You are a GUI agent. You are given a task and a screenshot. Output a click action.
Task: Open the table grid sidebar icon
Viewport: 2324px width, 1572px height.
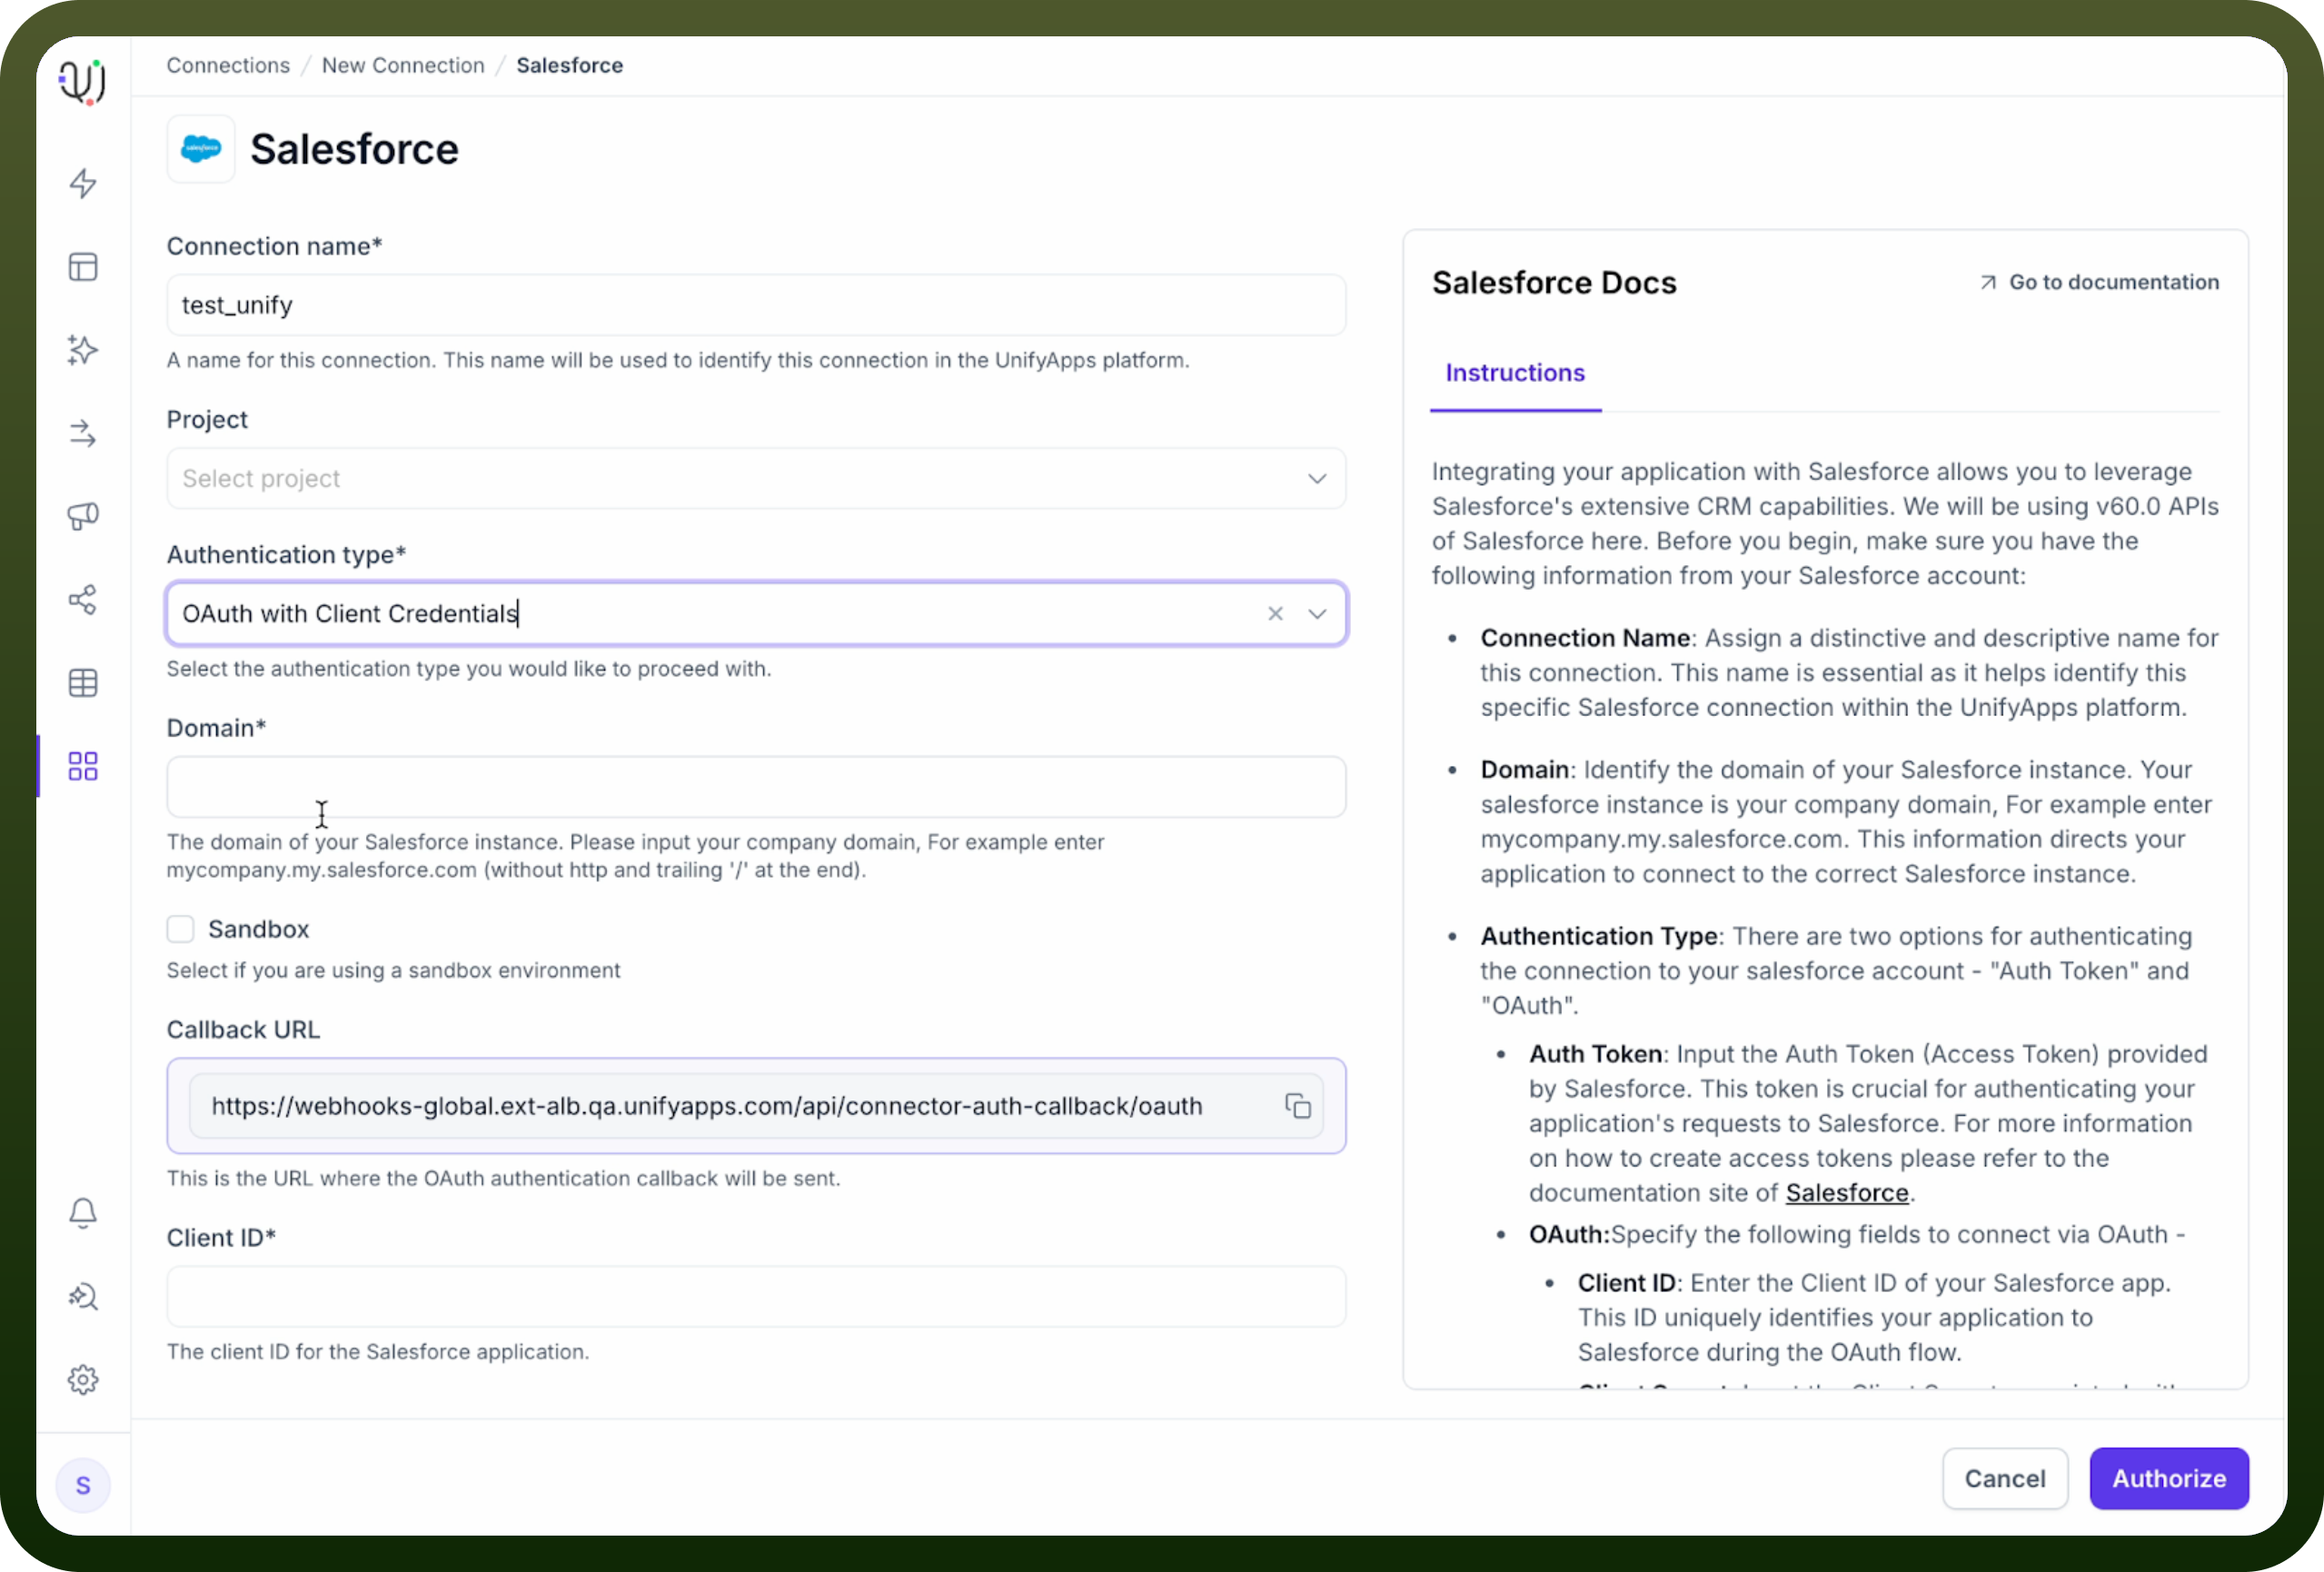point(83,683)
